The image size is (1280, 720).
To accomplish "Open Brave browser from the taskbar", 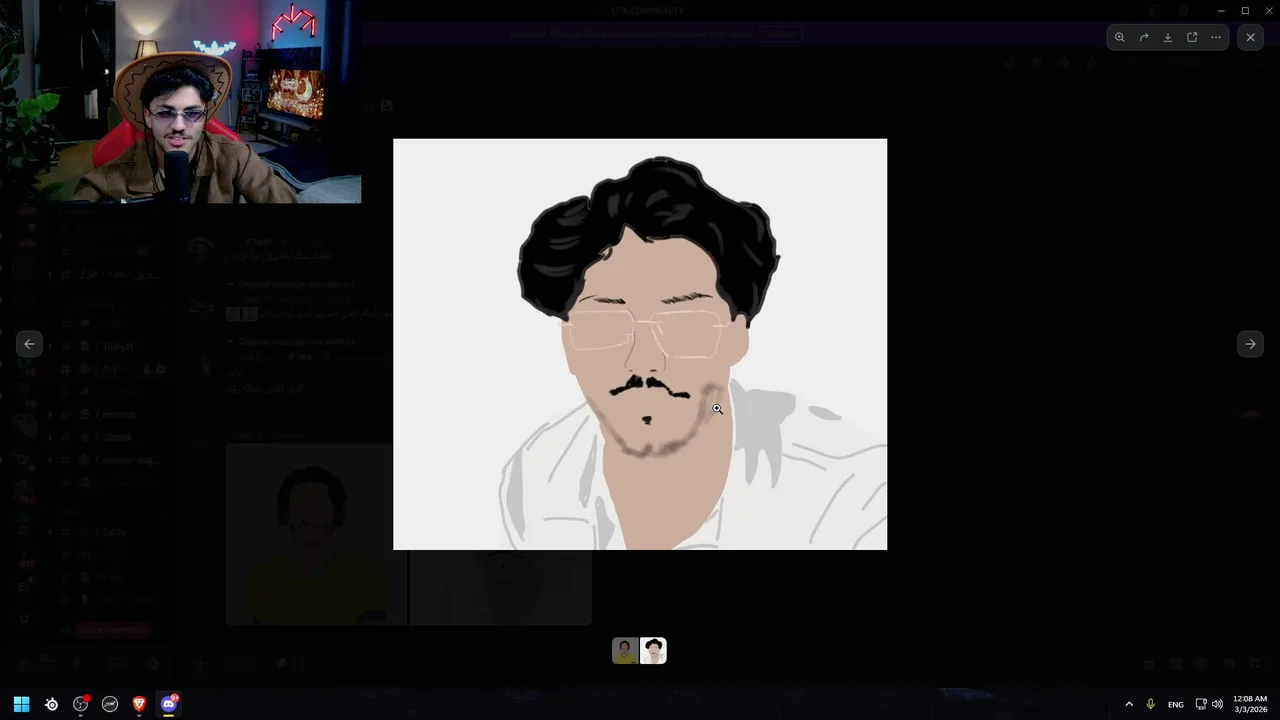I will [x=139, y=704].
